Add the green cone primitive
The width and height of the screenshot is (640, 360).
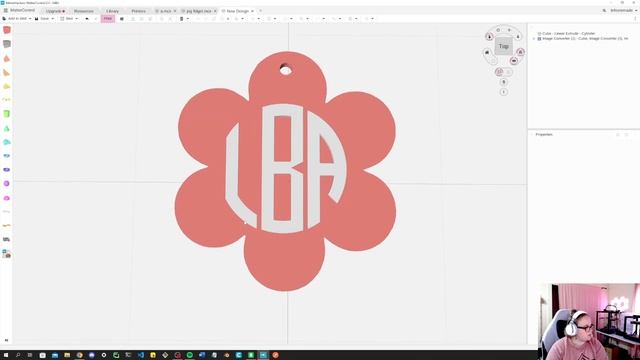click(x=7, y=128)
